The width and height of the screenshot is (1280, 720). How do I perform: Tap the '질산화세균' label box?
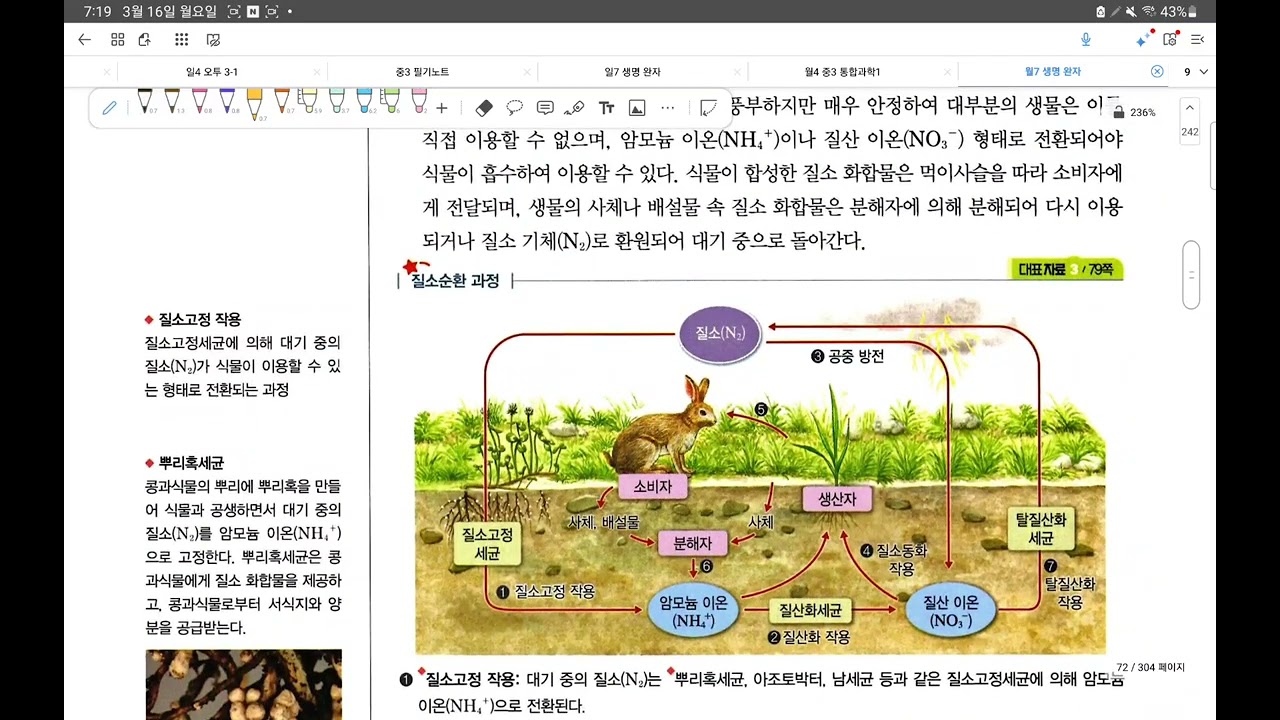coord(810,610)
